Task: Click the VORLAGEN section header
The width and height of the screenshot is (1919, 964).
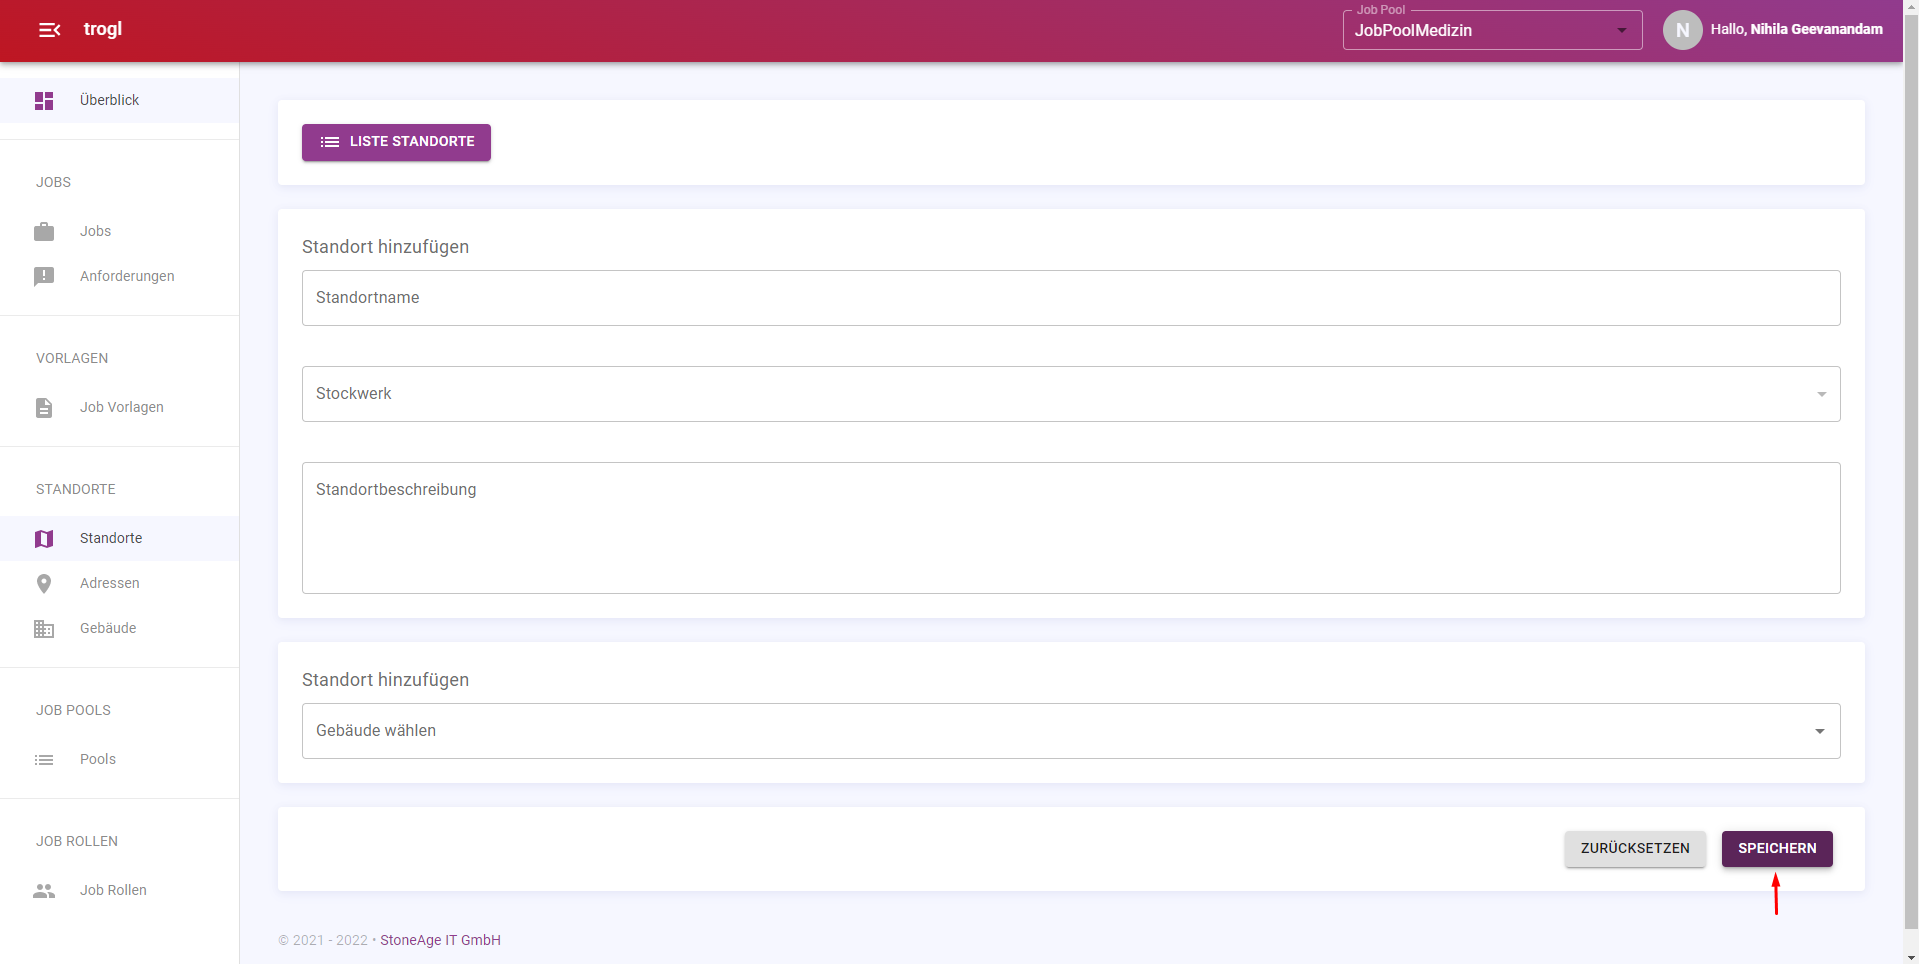Action: (72, 358)
